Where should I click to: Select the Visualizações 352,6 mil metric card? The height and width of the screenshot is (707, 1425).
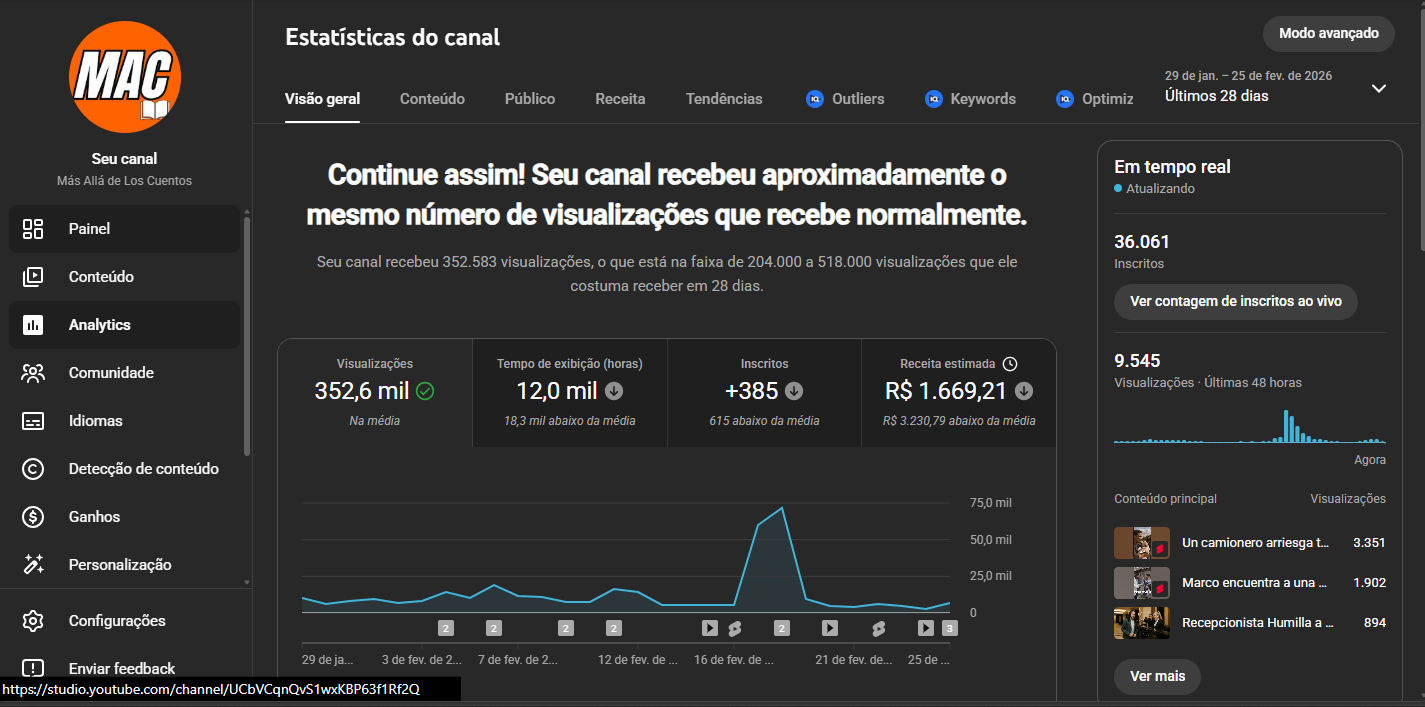(375, 392)
